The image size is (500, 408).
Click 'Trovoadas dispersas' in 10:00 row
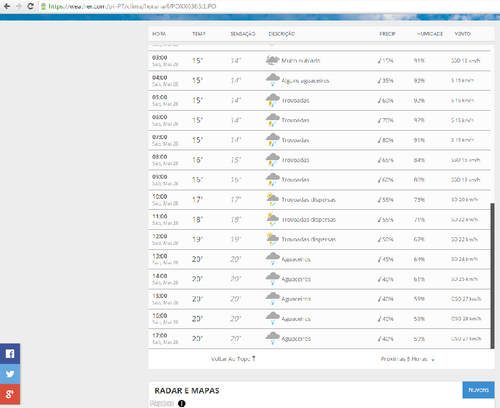[x=309, y=200]
